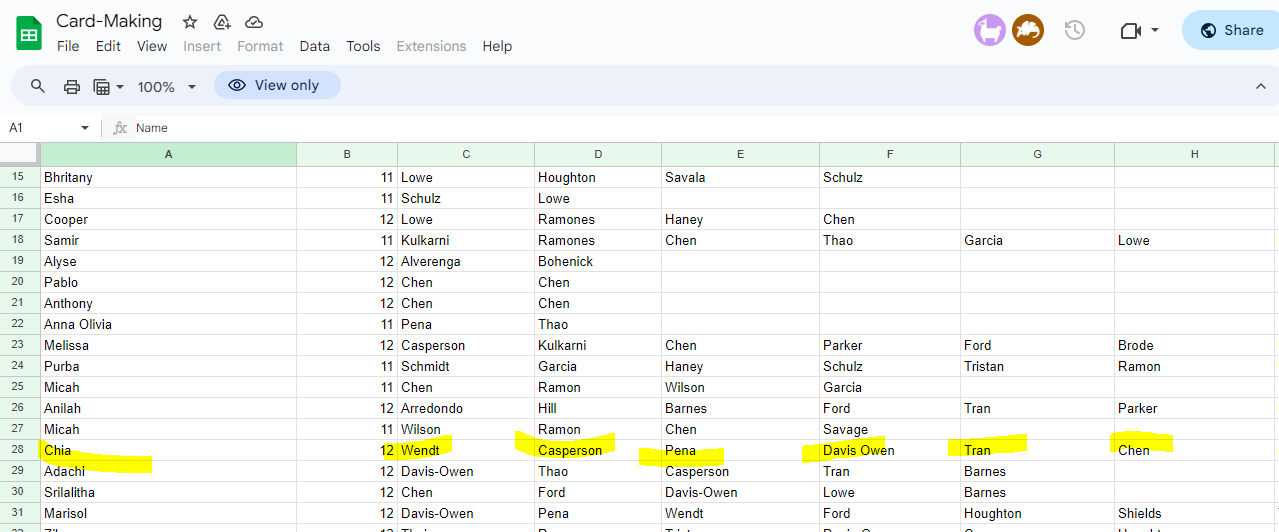Screen dimensions: 1279x532
Task: Click the purple llama collaborator avatar
Action: coord(989,30)
